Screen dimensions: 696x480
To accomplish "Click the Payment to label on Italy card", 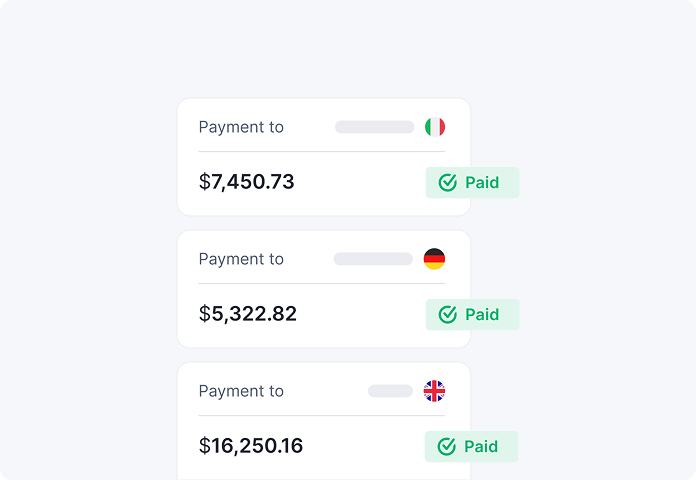I will tap(241, 127).
